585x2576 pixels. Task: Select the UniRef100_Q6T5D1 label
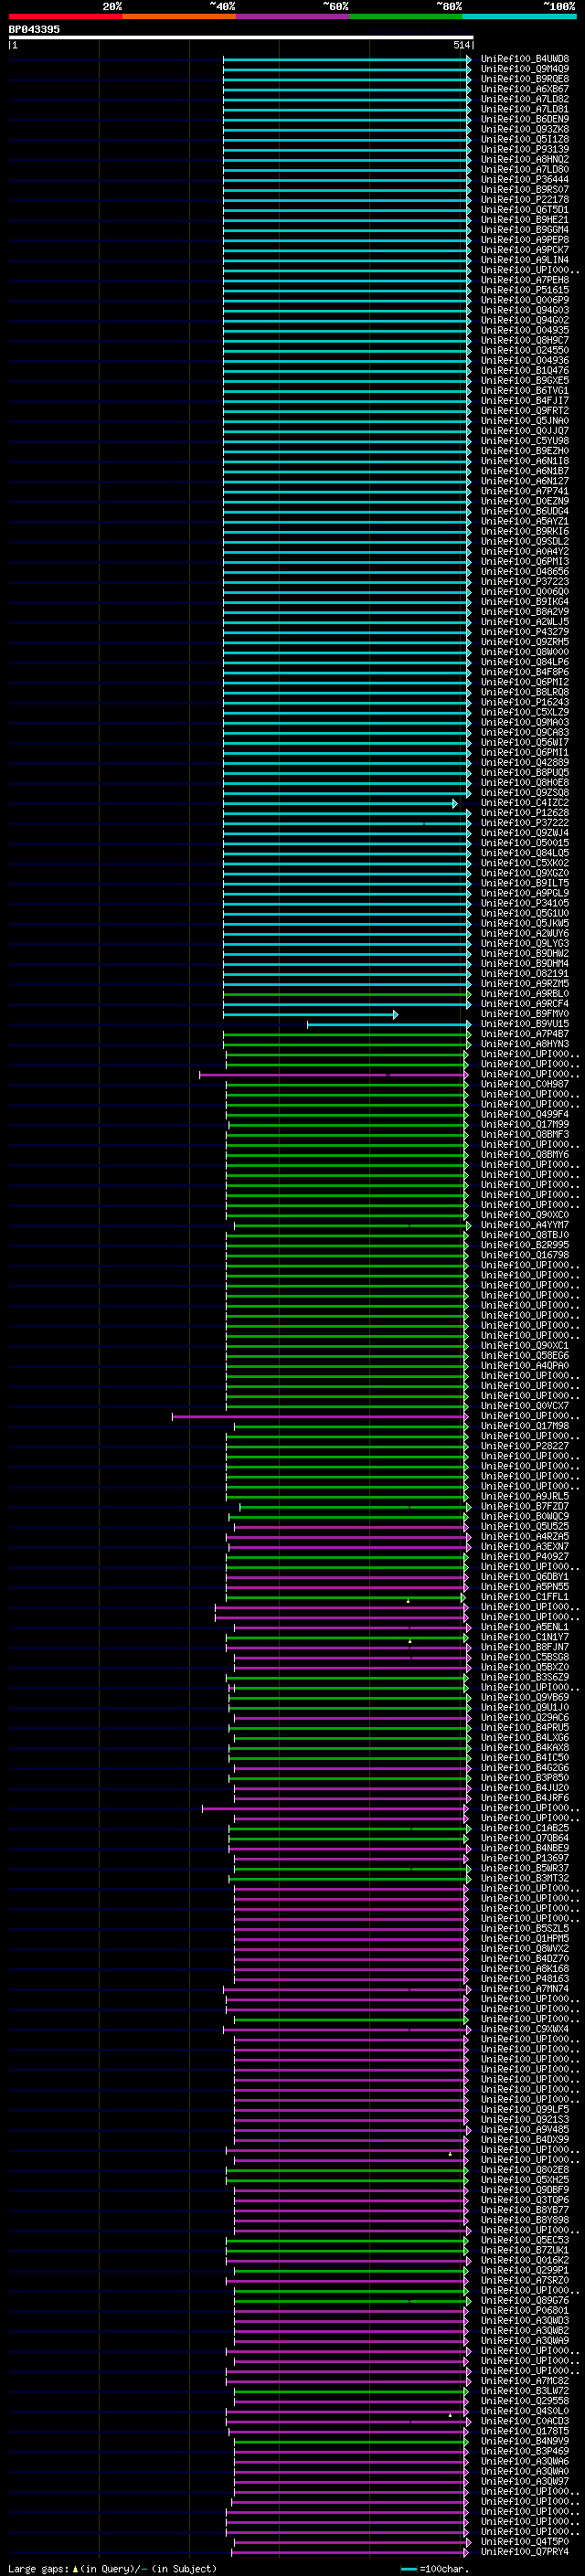525,209
